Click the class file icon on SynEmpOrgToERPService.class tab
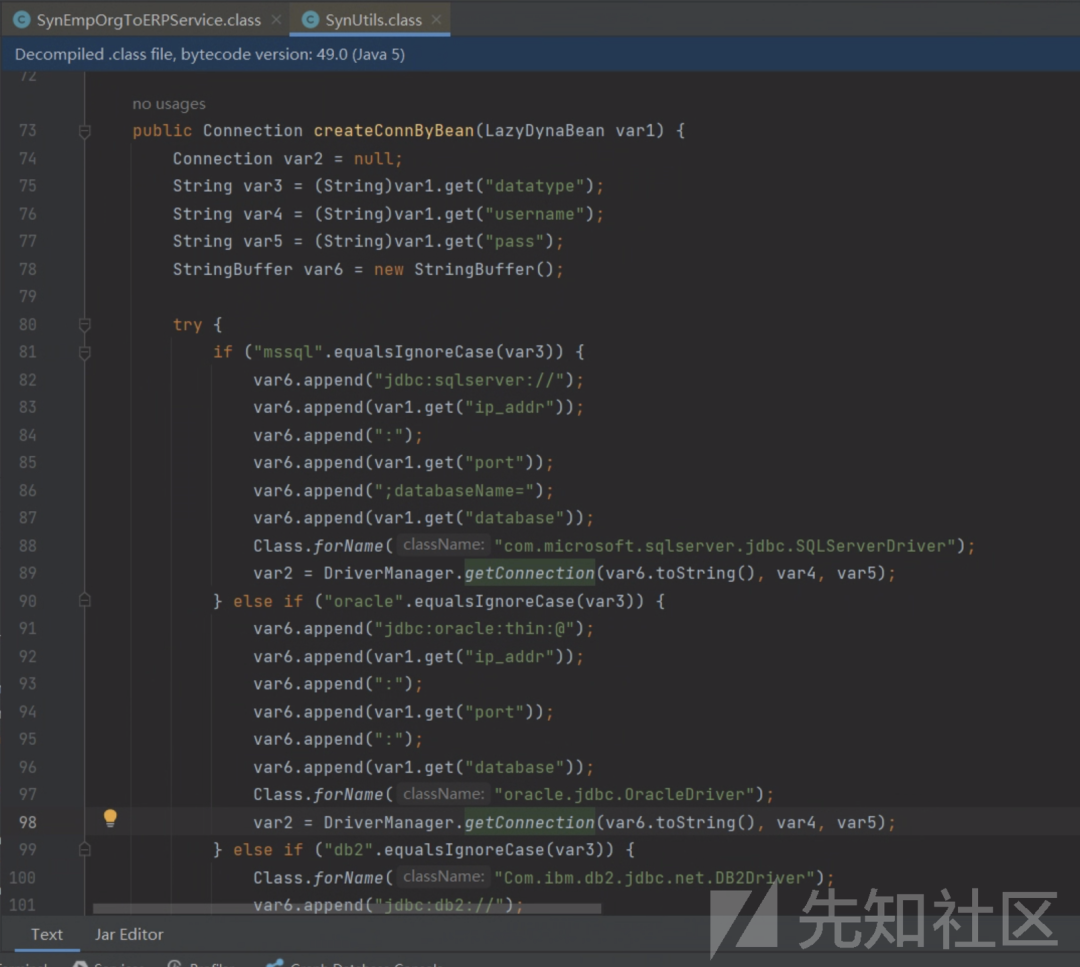 [x=22, y=19]
